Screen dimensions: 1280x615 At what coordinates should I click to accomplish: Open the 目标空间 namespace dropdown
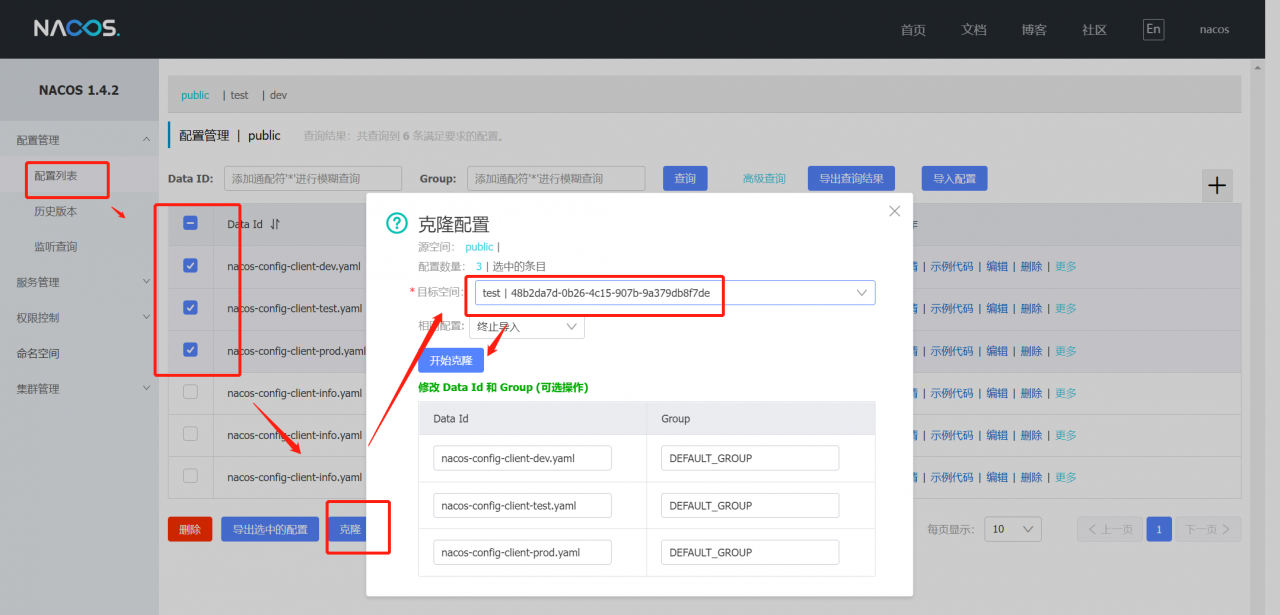coord(675,293)
